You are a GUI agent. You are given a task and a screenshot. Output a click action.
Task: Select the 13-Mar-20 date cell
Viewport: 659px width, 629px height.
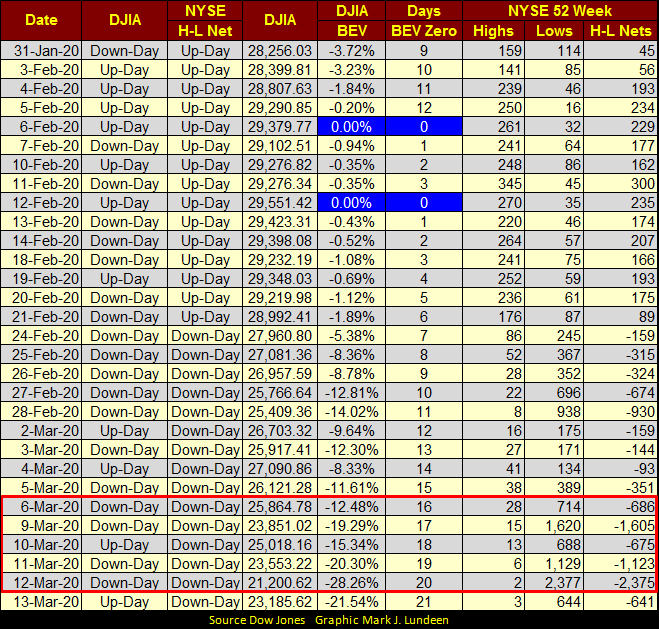(42, 601)
